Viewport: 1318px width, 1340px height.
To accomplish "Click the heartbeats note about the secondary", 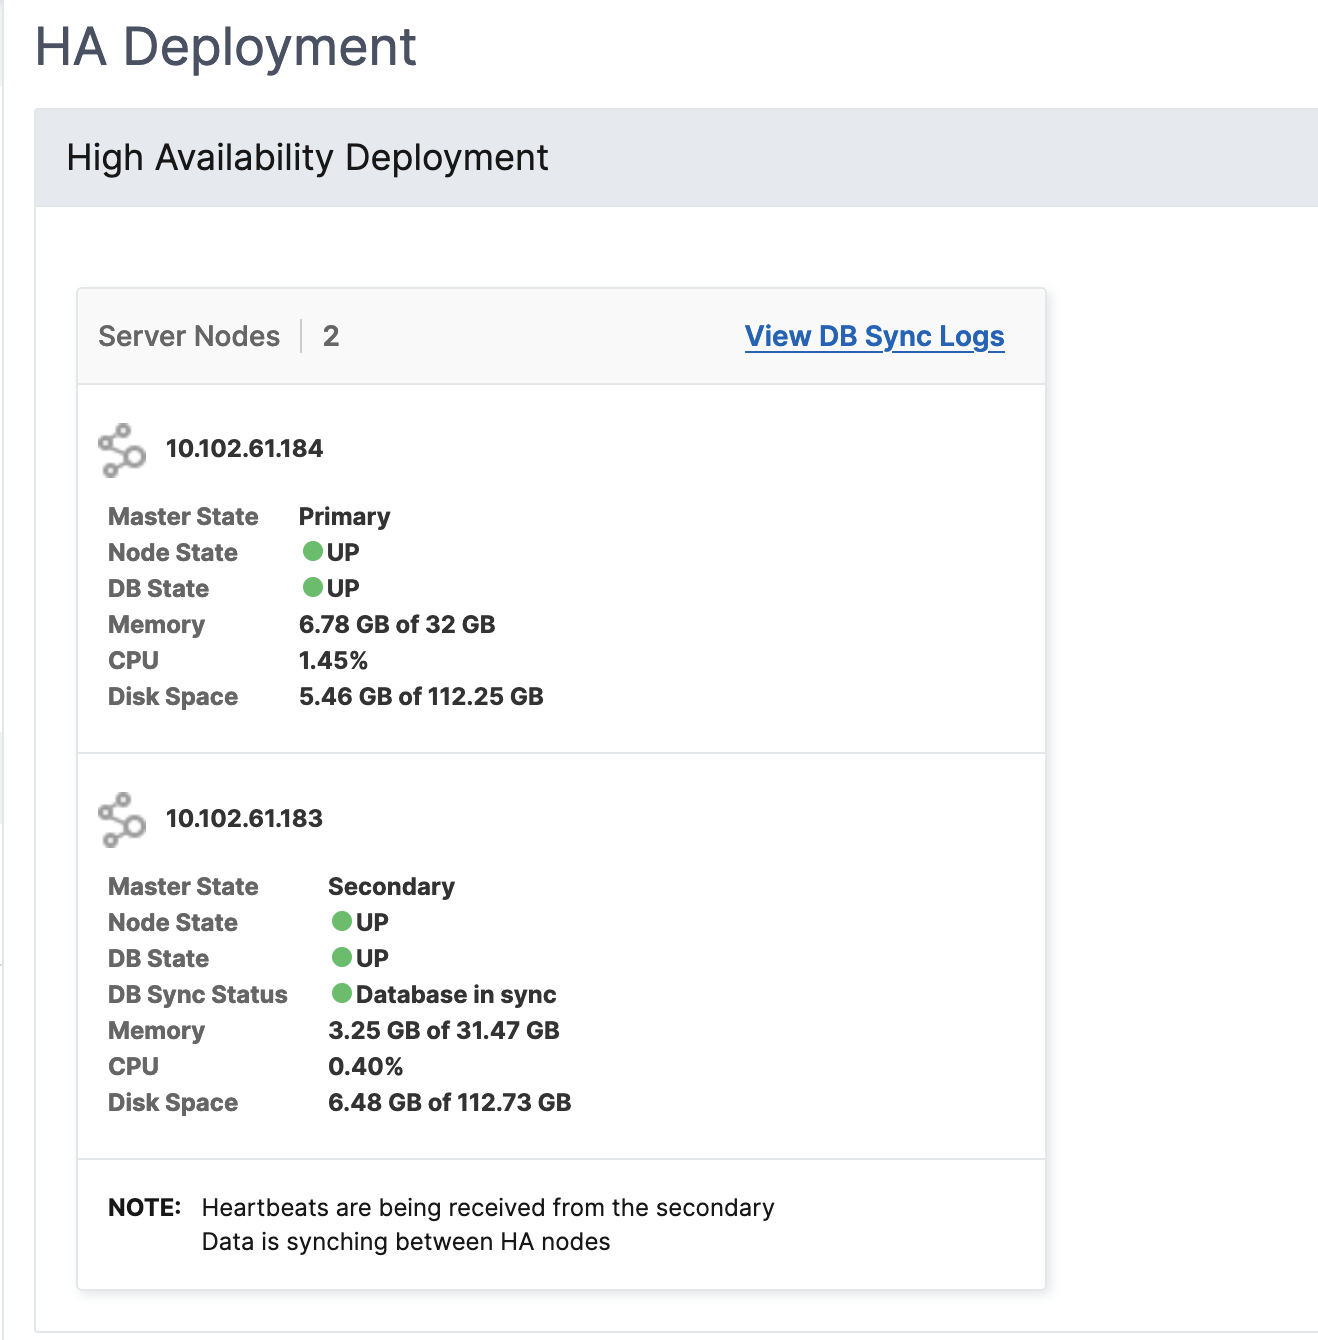I will pyautogui.click(x=488, y=1208).
